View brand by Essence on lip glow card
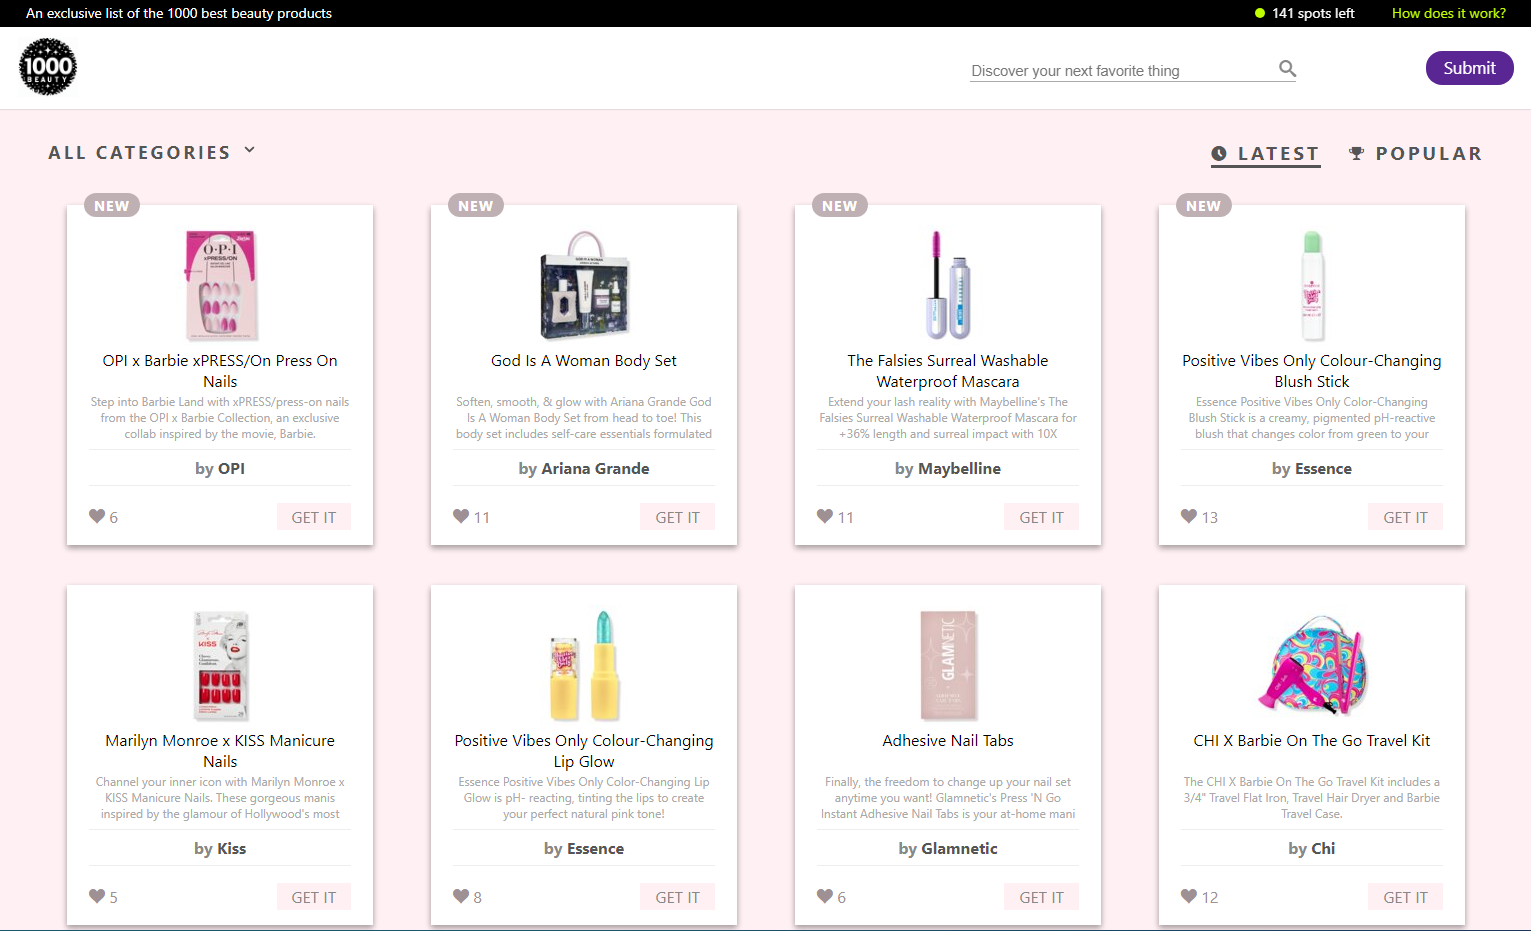The height and width of the screenshot is (931, 1531). pos(584,848)
